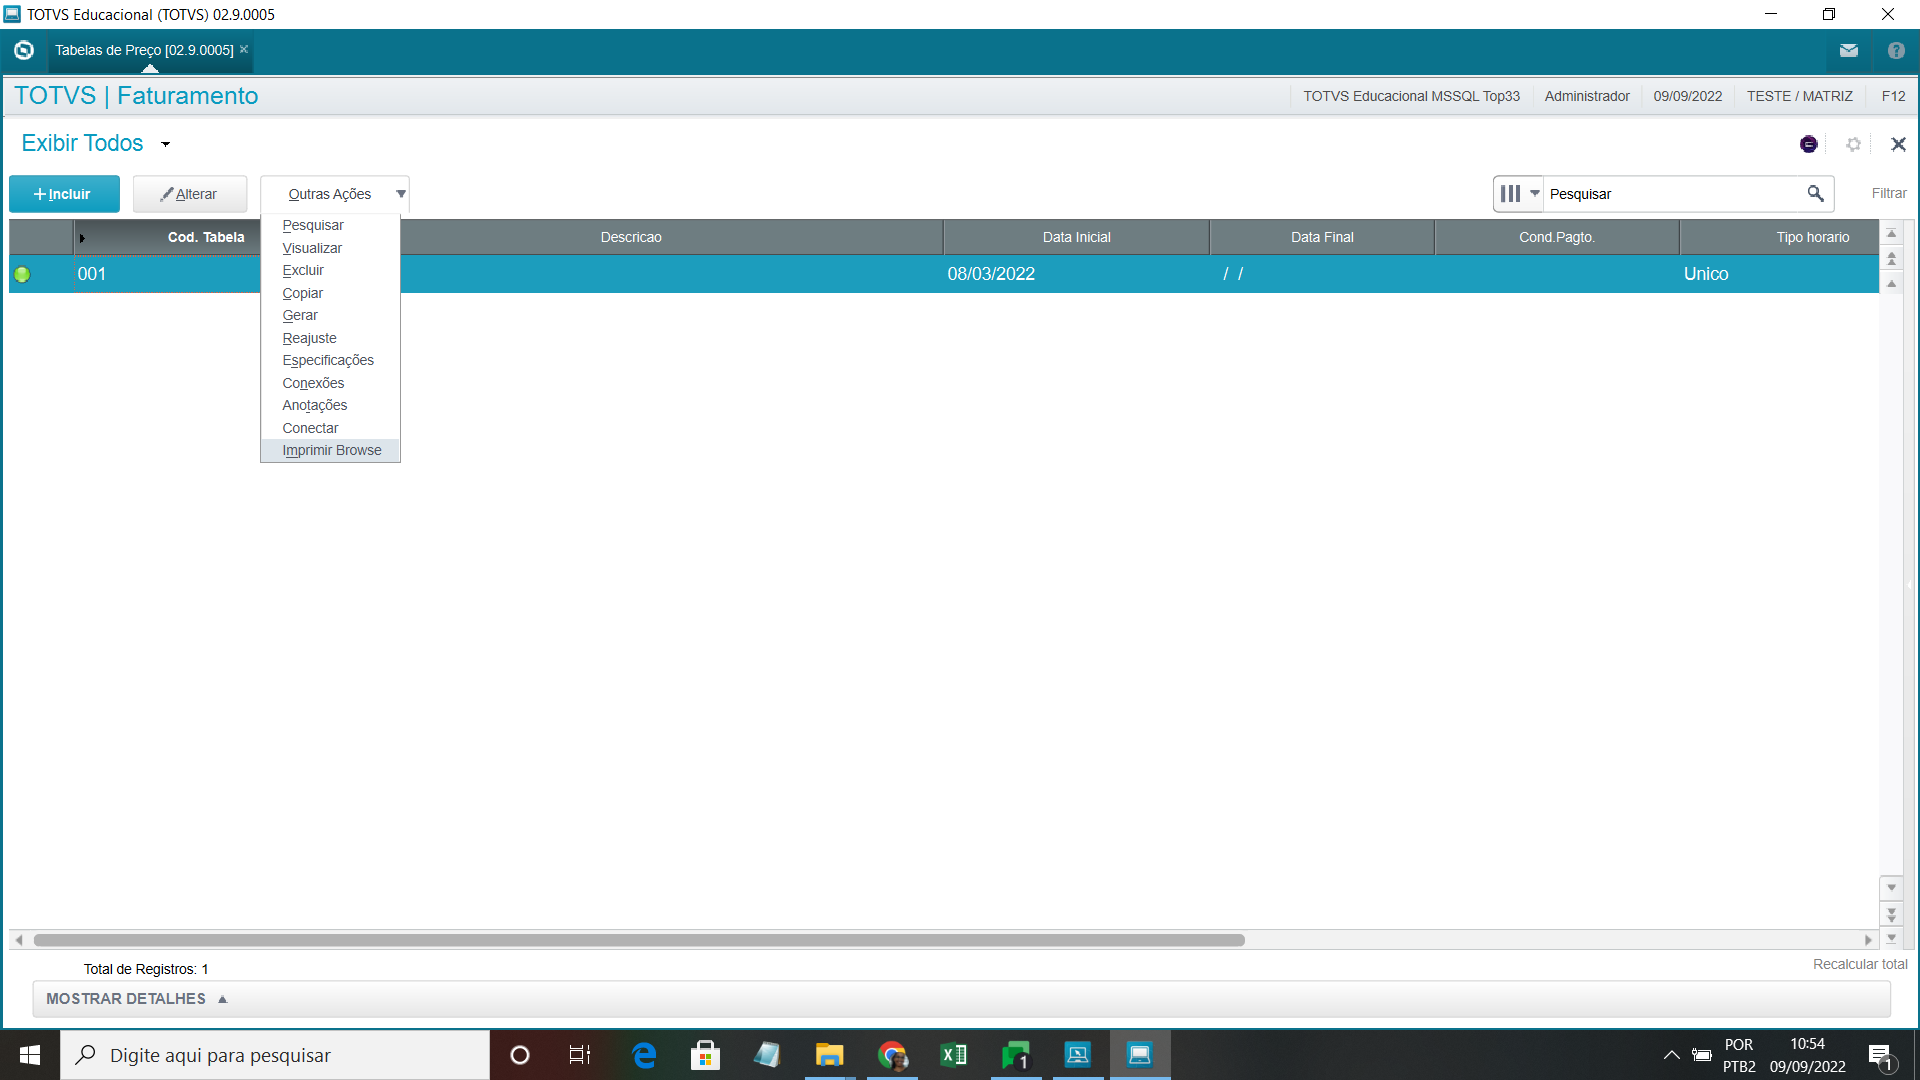Viewport: 1920px width, 1080px height.
Task: Open the notification center icon
Action: [1881, 1056]
